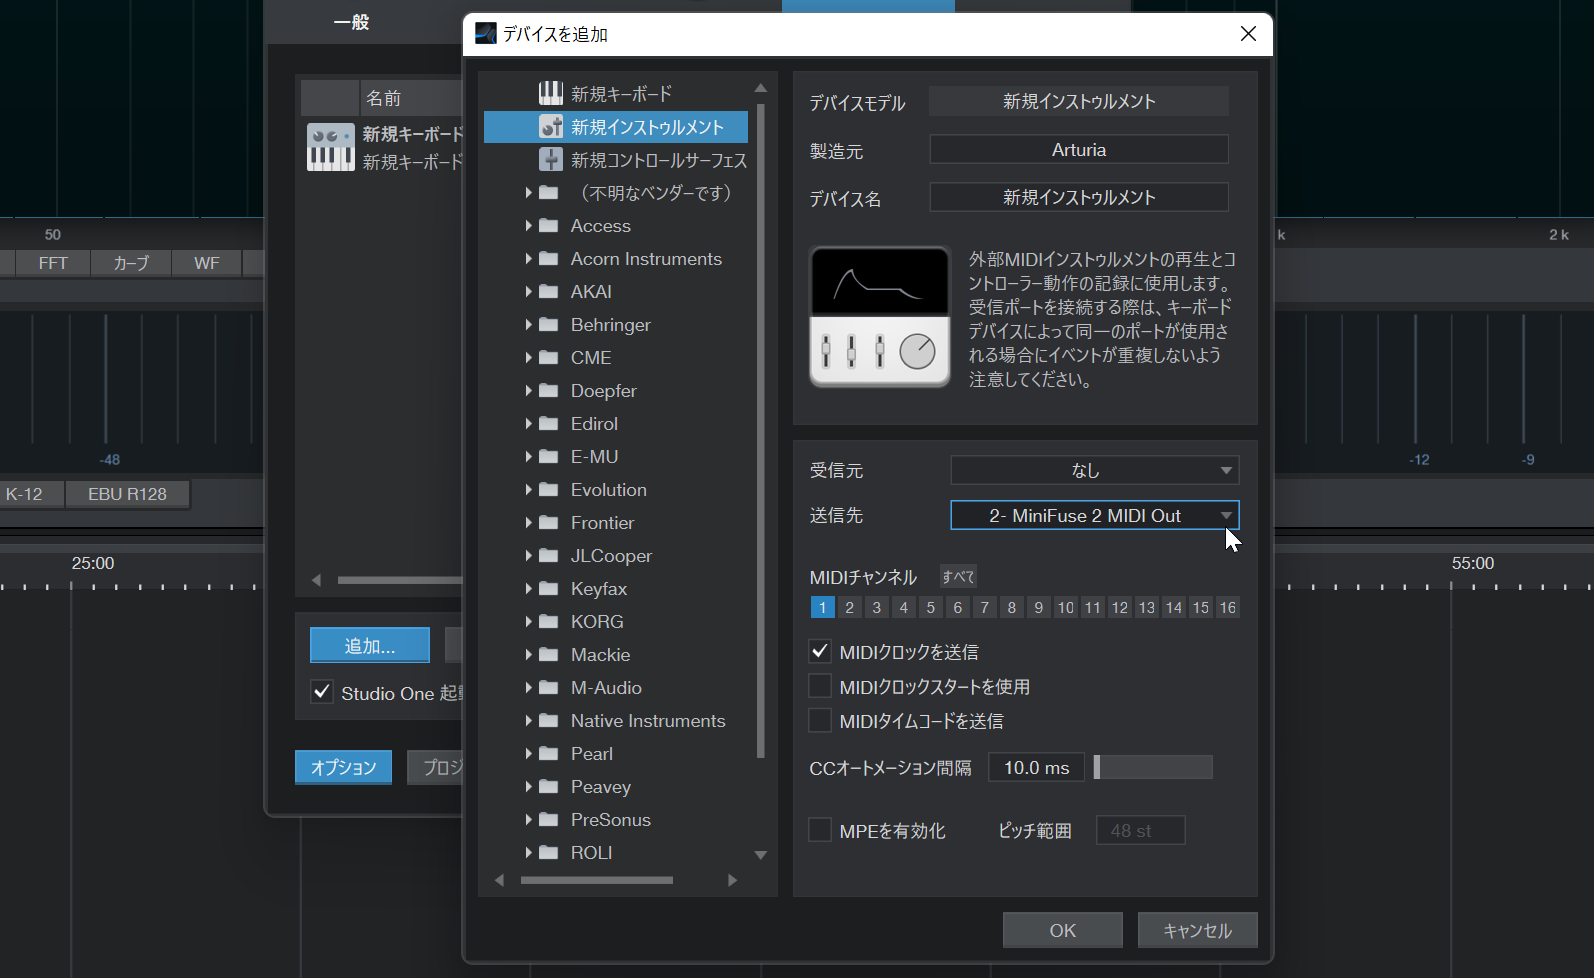1594x978 pixels.
Task: Select the 新規コントロールサーフェス icon
Action: (551, 160)
